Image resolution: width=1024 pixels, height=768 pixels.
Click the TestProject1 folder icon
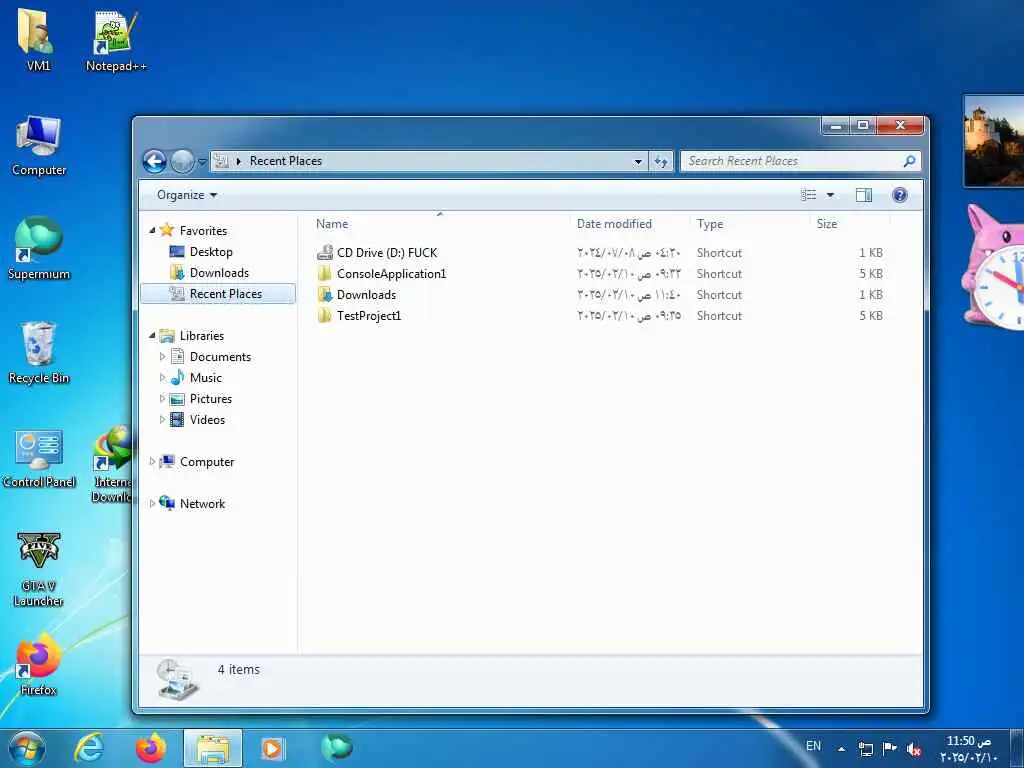coord(325,315)
